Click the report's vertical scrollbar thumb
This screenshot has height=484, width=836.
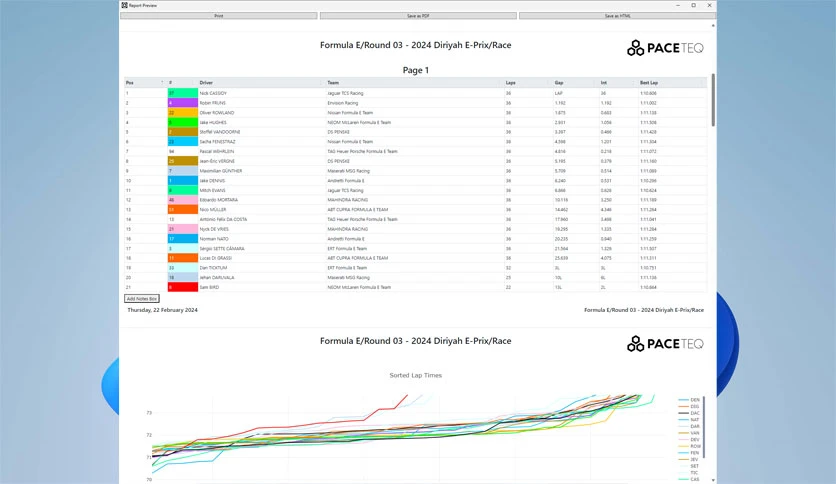[713, 100]
